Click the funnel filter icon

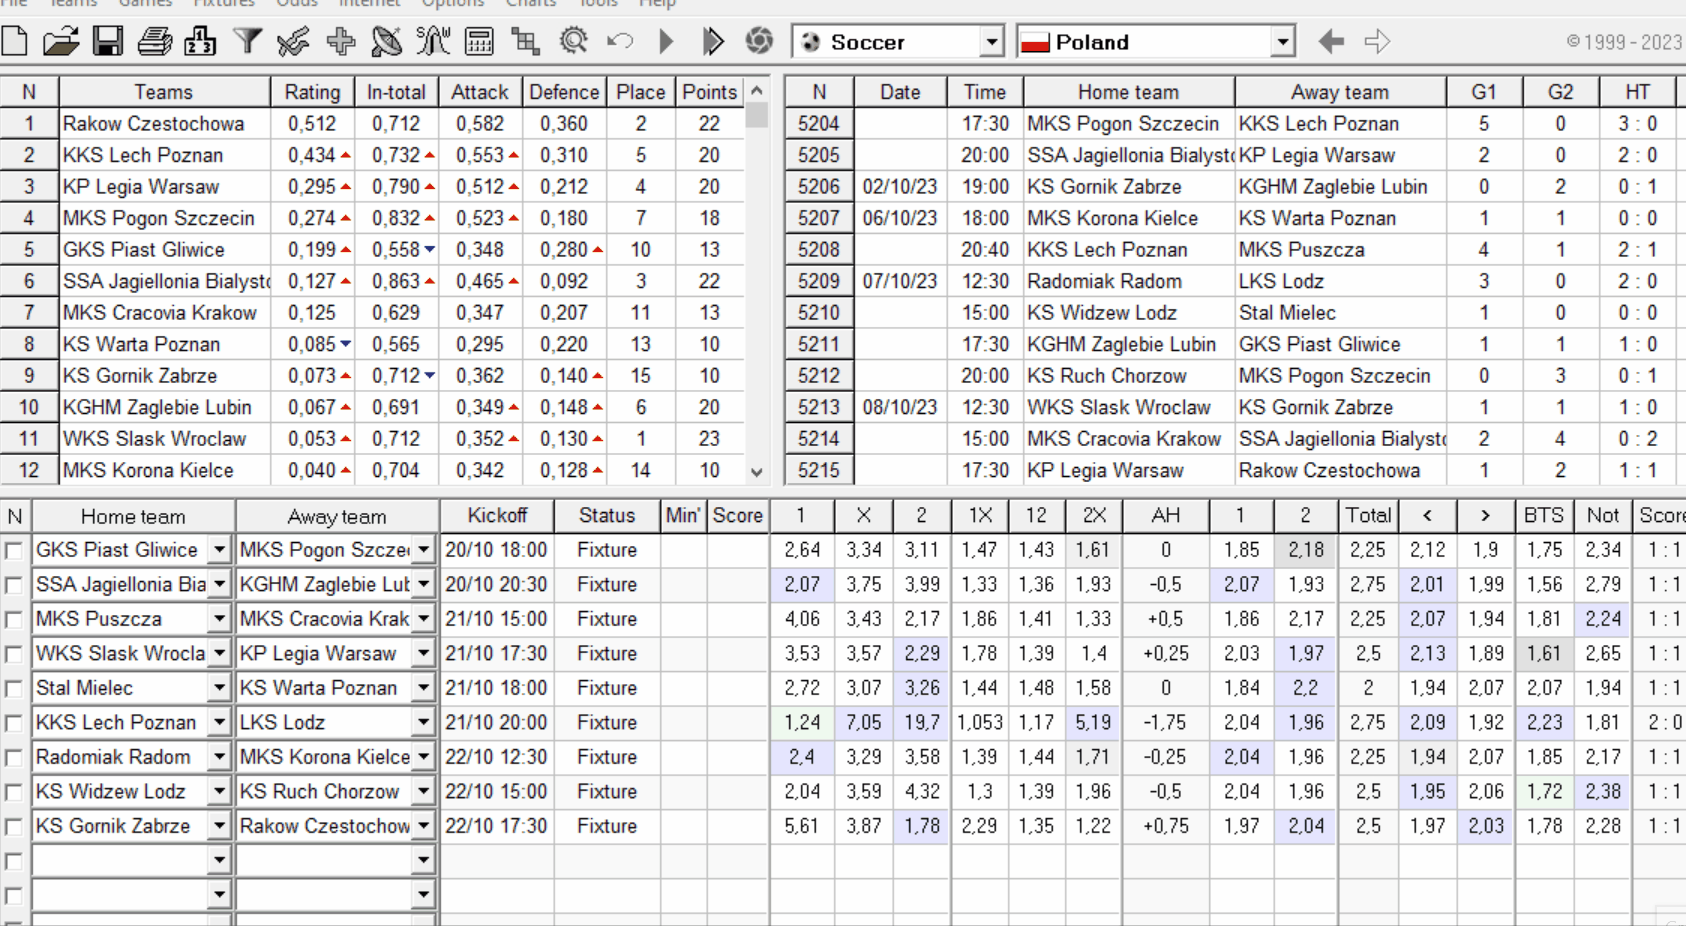247,42
